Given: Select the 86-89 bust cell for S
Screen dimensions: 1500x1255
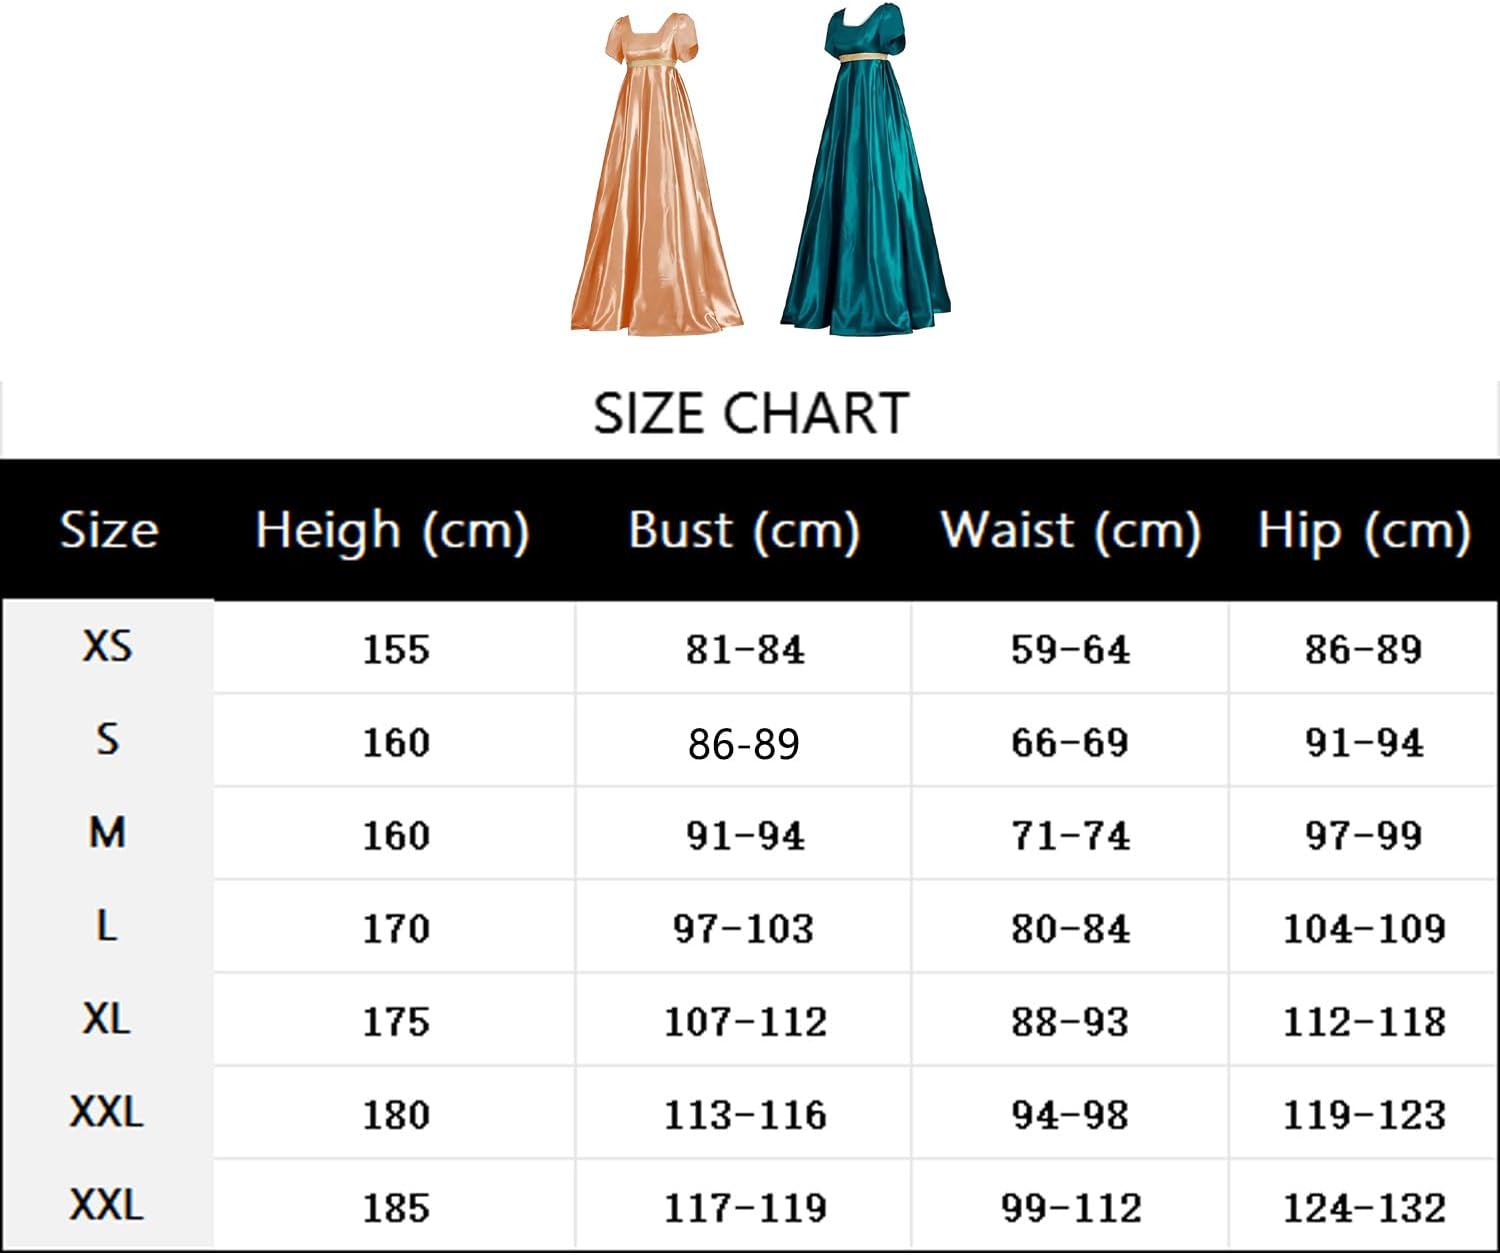Looking at the screenshot, I should tap(744, 743).
